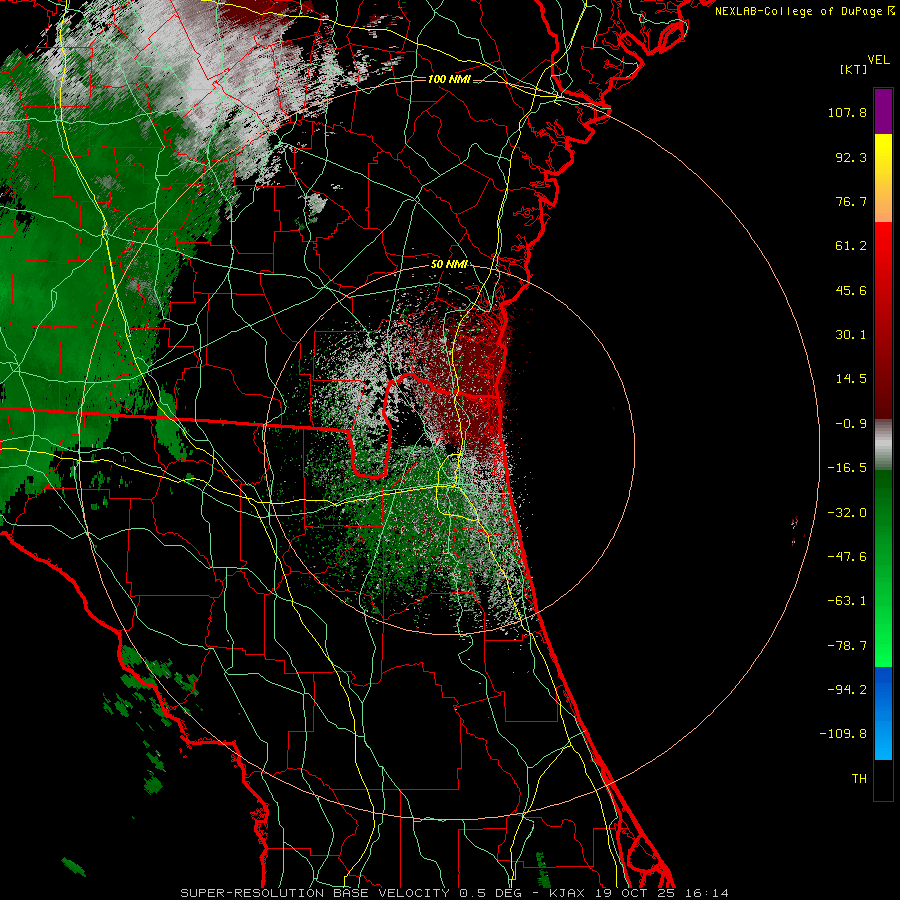Click the [KT] units label
The image size is (900, 900).
tap(854, 69)
